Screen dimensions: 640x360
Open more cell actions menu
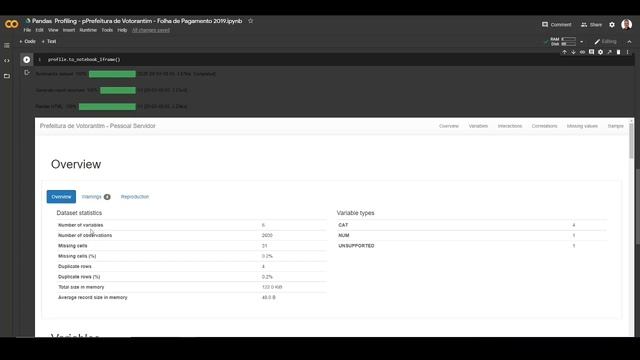[x=628, y=52]
